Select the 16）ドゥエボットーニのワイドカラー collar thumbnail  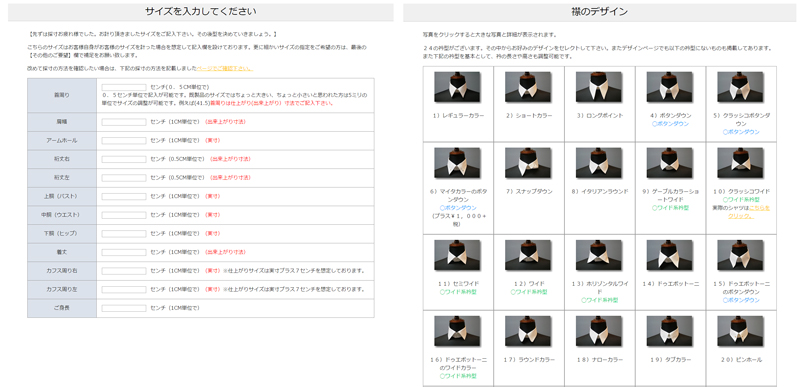coord(457,331)
